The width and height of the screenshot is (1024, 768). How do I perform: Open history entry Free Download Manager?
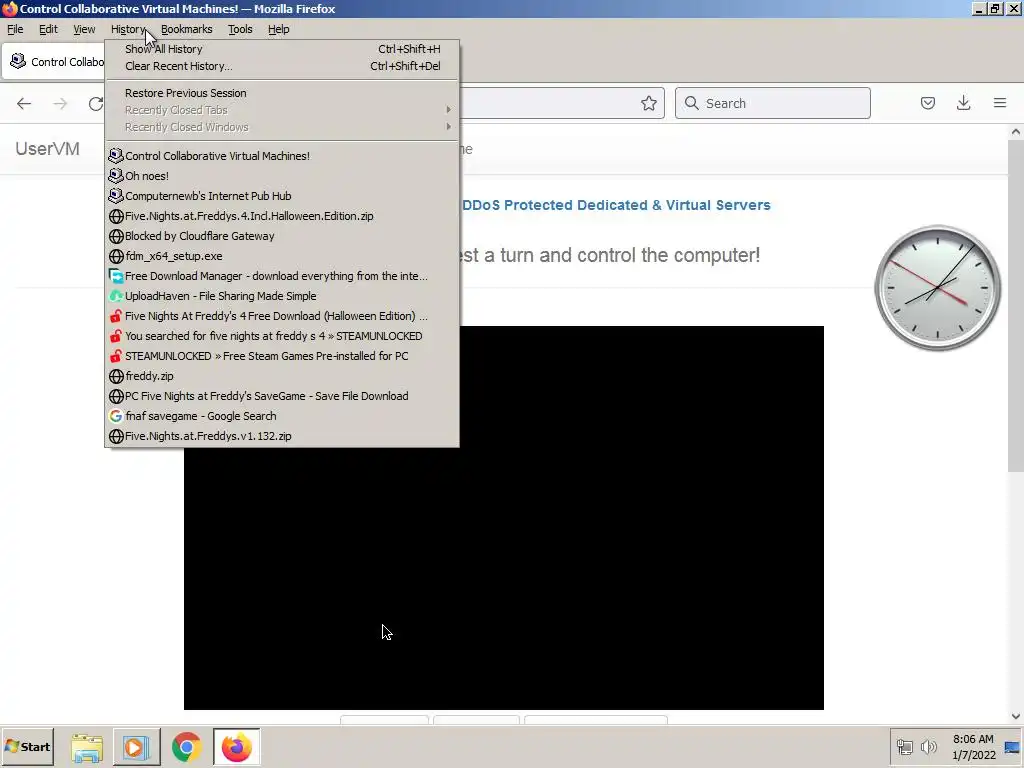pyautogui.click(x=282, y=276)
